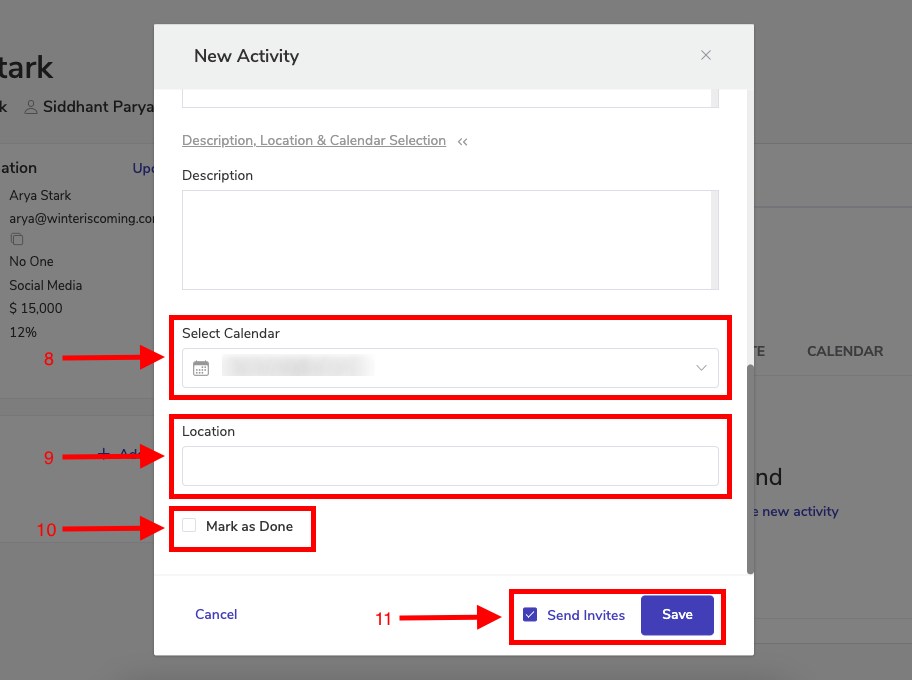Click the double-chevron collapse icon
The width and height of the screenshot is (912, 680).
click(x=463, y=142)
